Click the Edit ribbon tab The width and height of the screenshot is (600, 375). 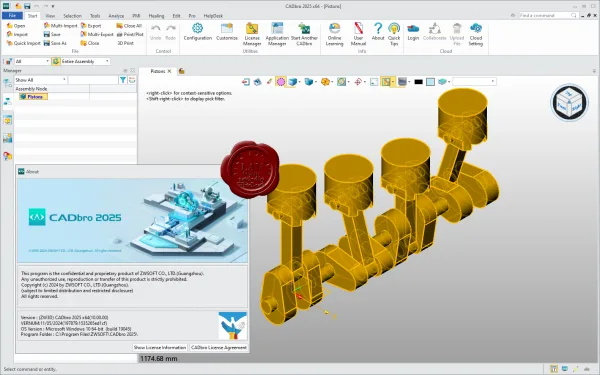point(176,16)
